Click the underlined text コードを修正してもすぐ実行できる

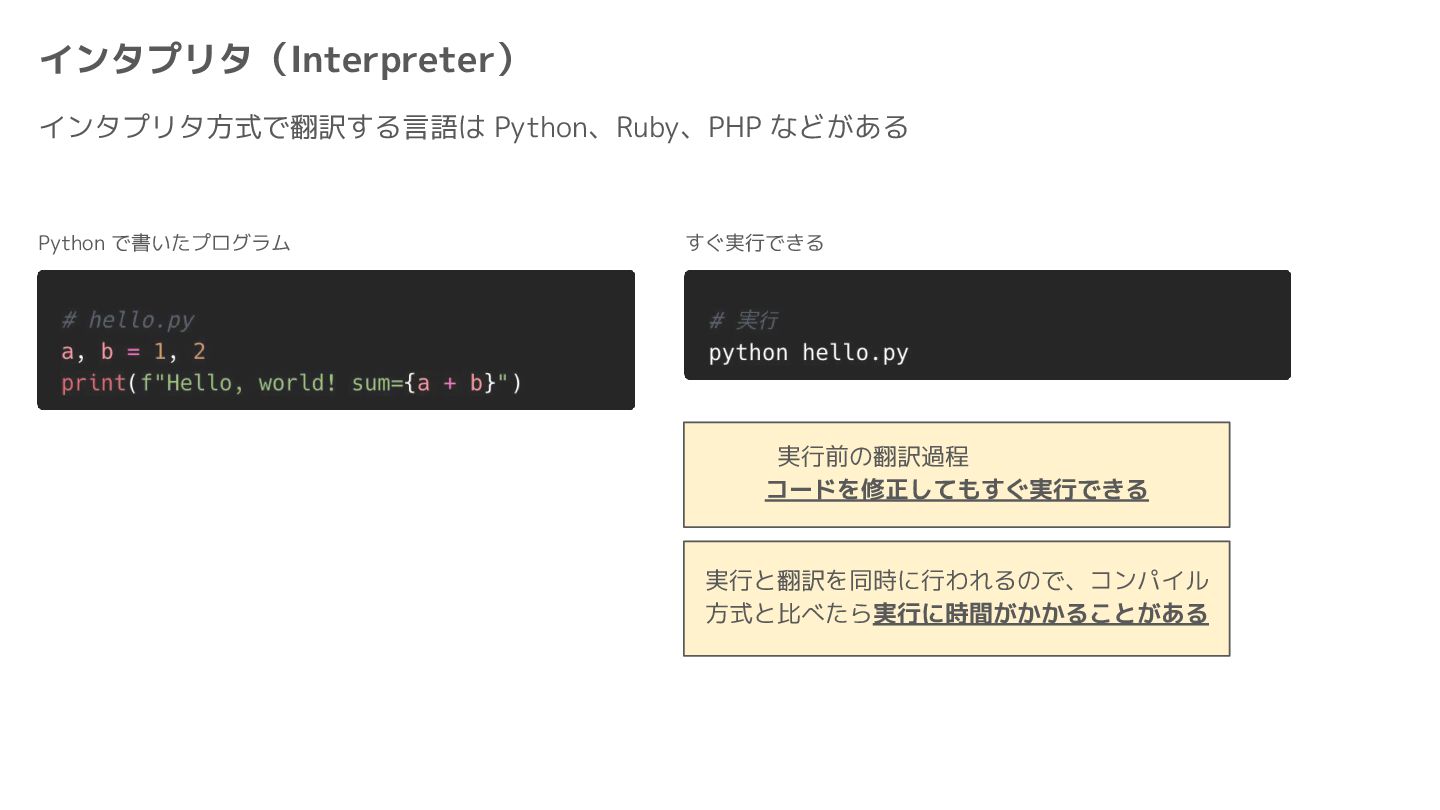(x=957, y=490)
